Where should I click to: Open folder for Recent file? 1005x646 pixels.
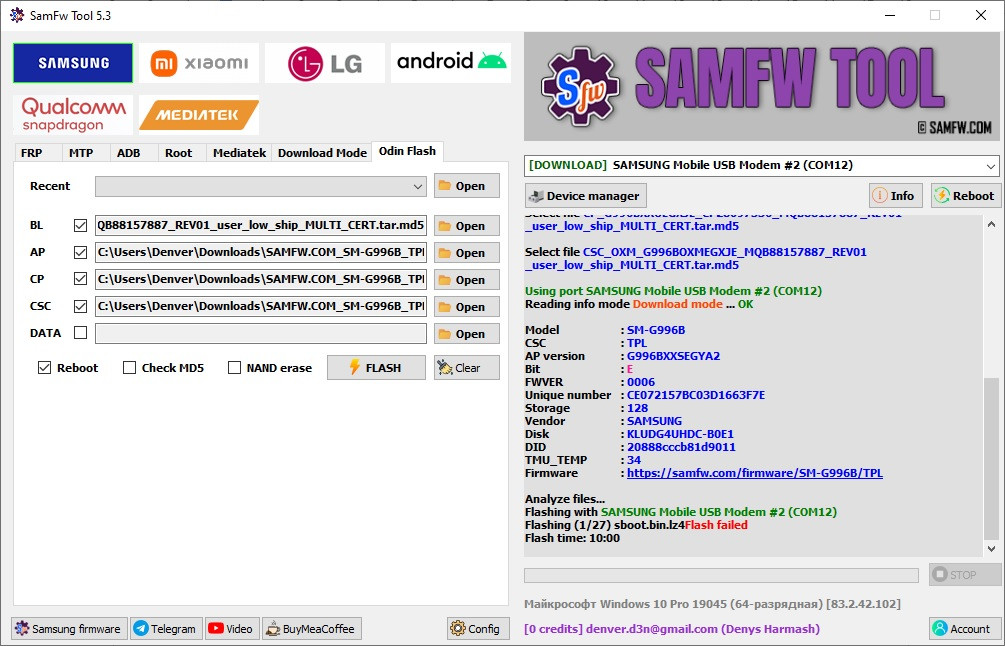[467, 186]
